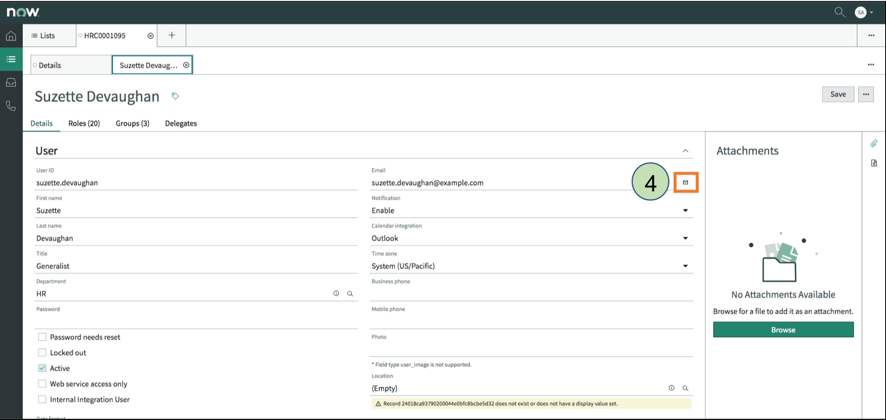Open the document icon below paperclip
The image size is (886, 420).
[874, 163]
